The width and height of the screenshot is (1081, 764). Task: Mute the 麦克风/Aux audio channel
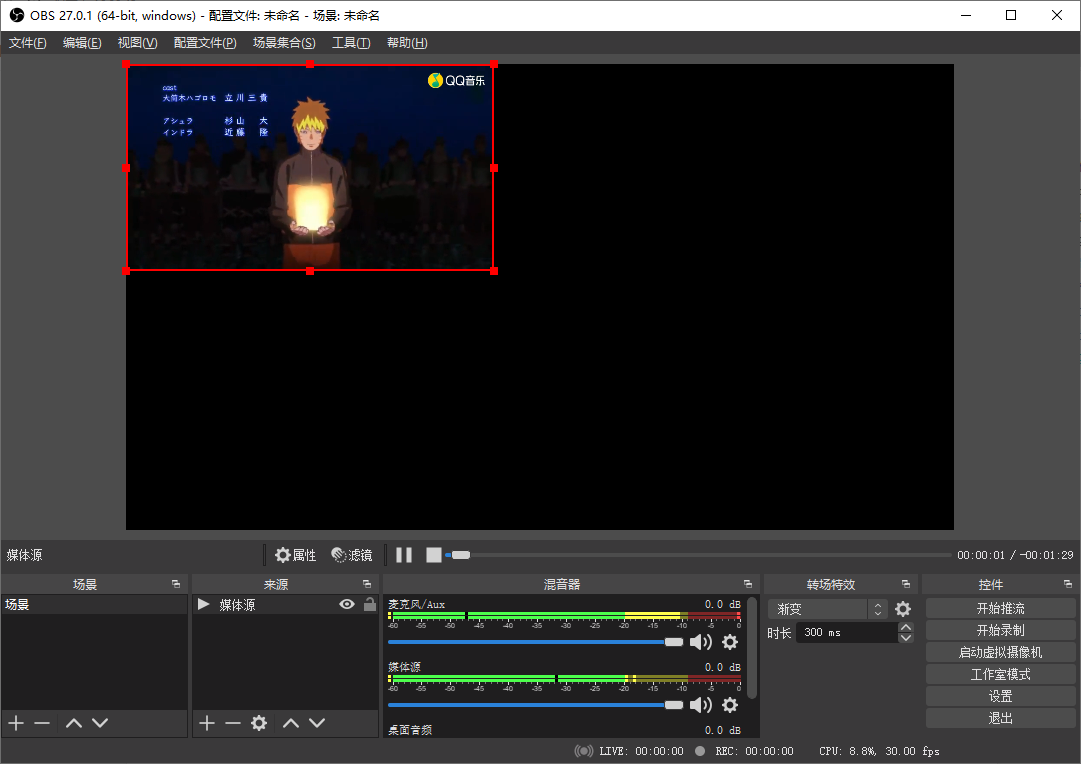(700, 642)
